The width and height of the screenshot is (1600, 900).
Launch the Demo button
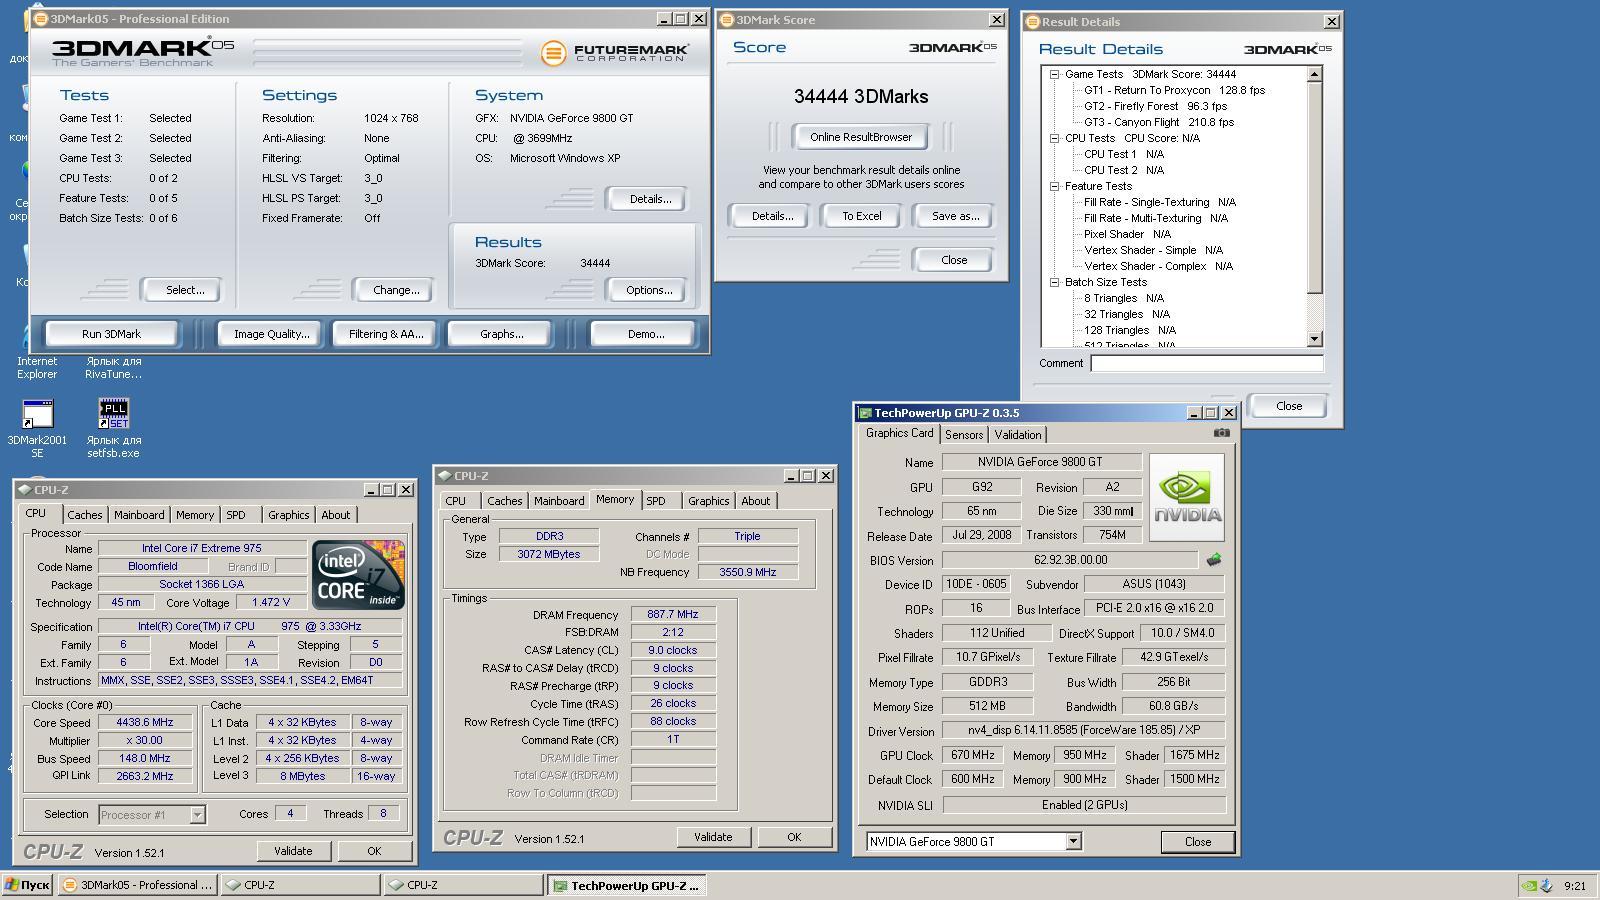click(645, 334)
